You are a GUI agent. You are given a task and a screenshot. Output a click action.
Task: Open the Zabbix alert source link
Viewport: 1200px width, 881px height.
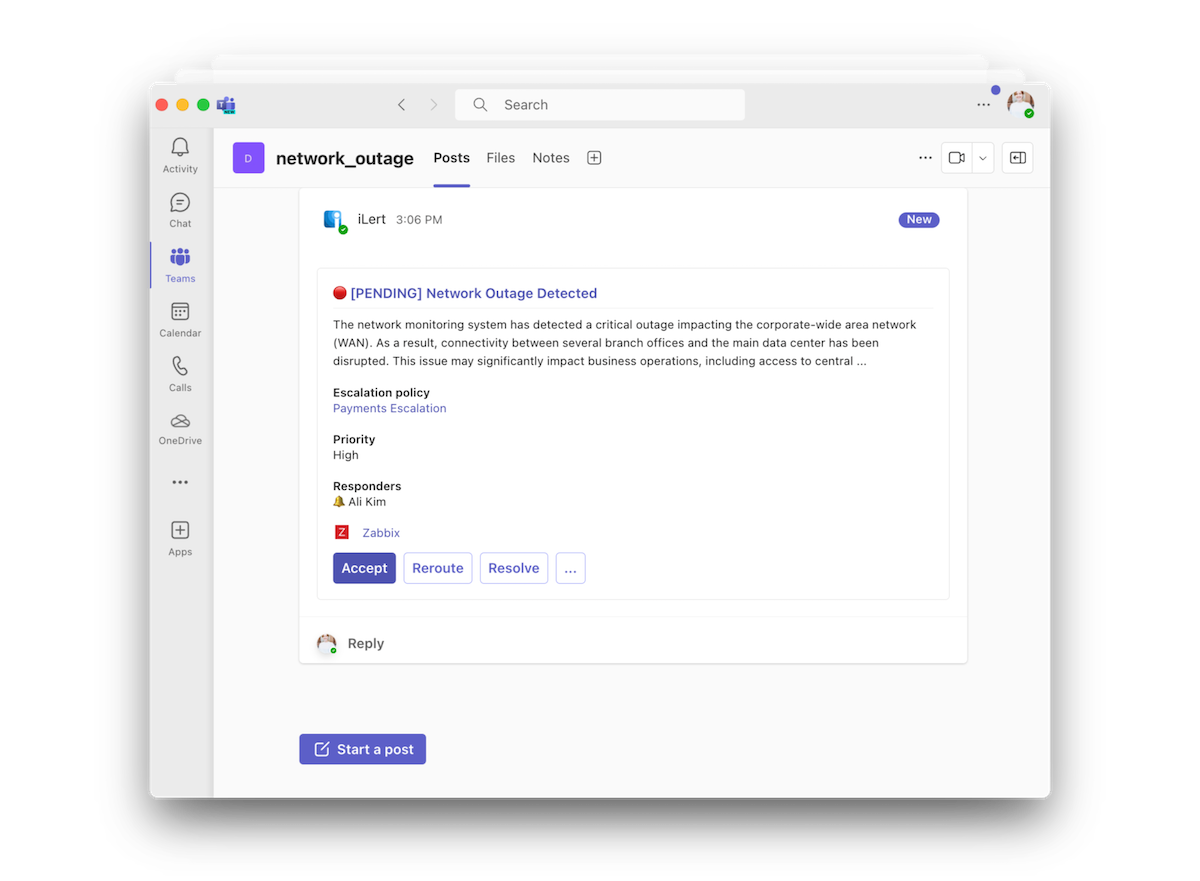click(x=380, y=532)
